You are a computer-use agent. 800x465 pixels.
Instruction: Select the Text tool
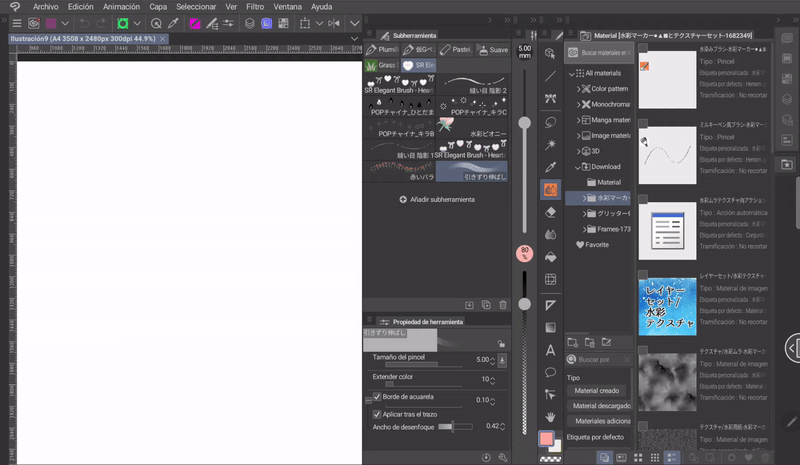pos(550,350)
